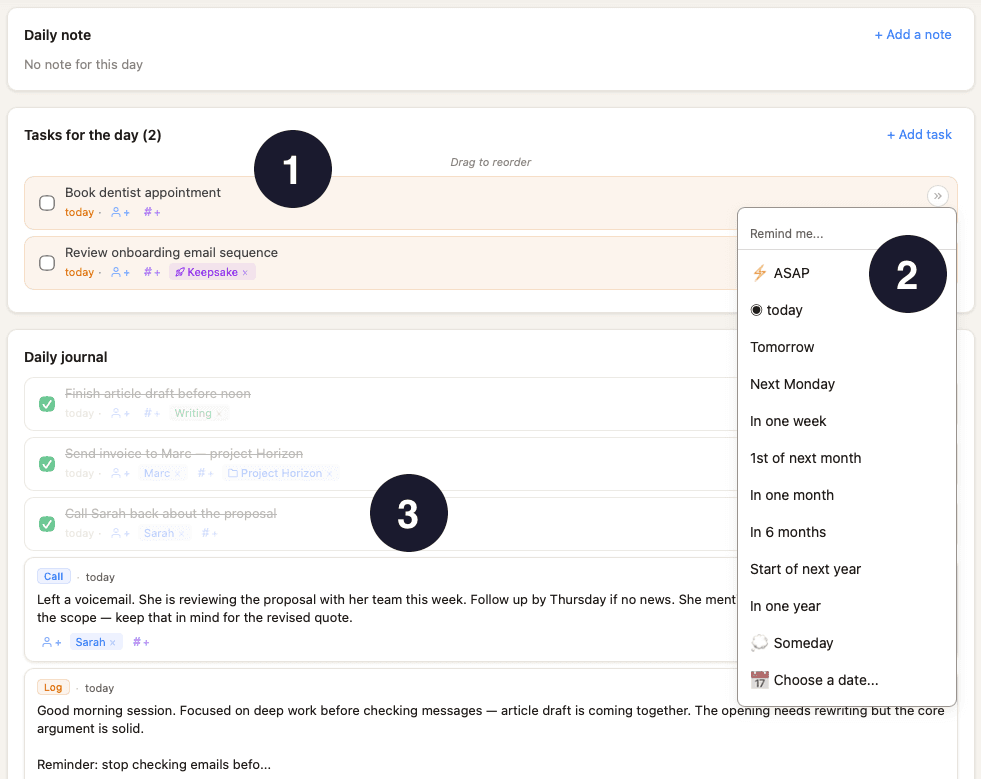Remove the Sarah tag from the voicemail note
This screenshot has height=779, width=981.
pos(111,641)
